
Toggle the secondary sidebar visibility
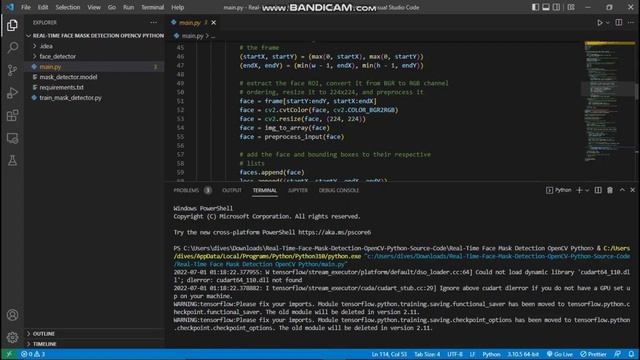tap(556, 7)
